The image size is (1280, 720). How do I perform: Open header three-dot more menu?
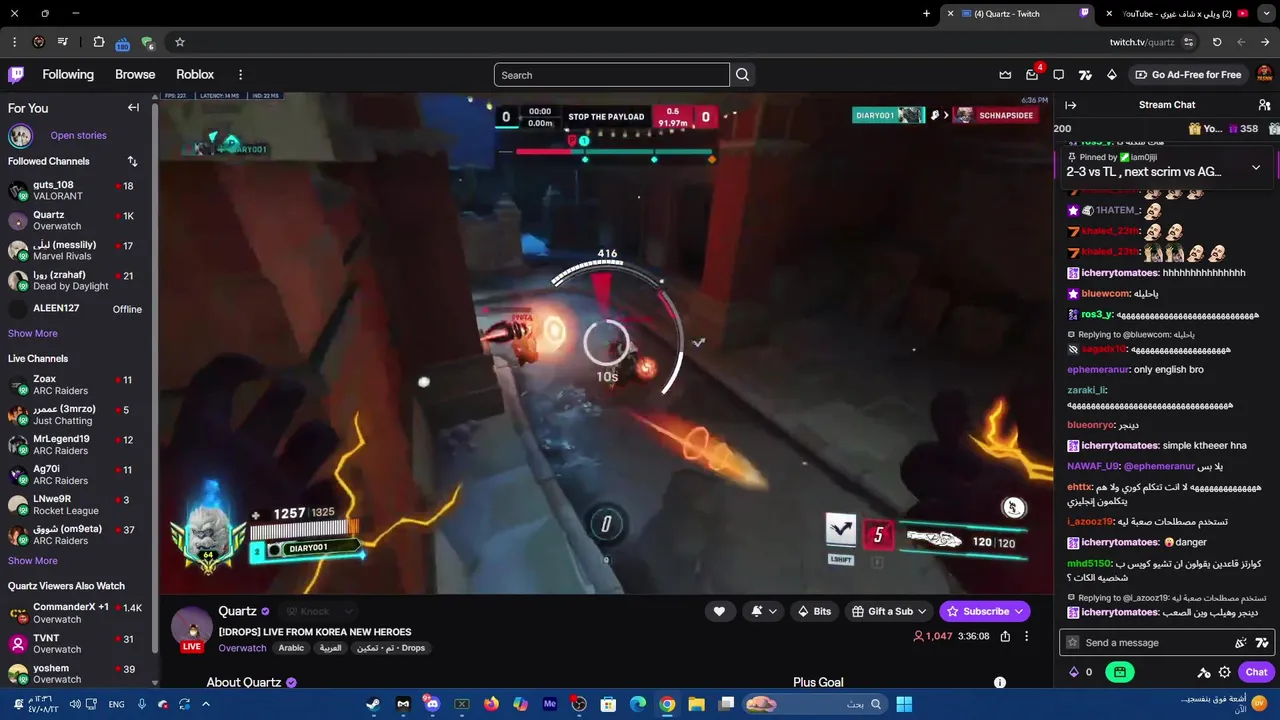point(240,75)
